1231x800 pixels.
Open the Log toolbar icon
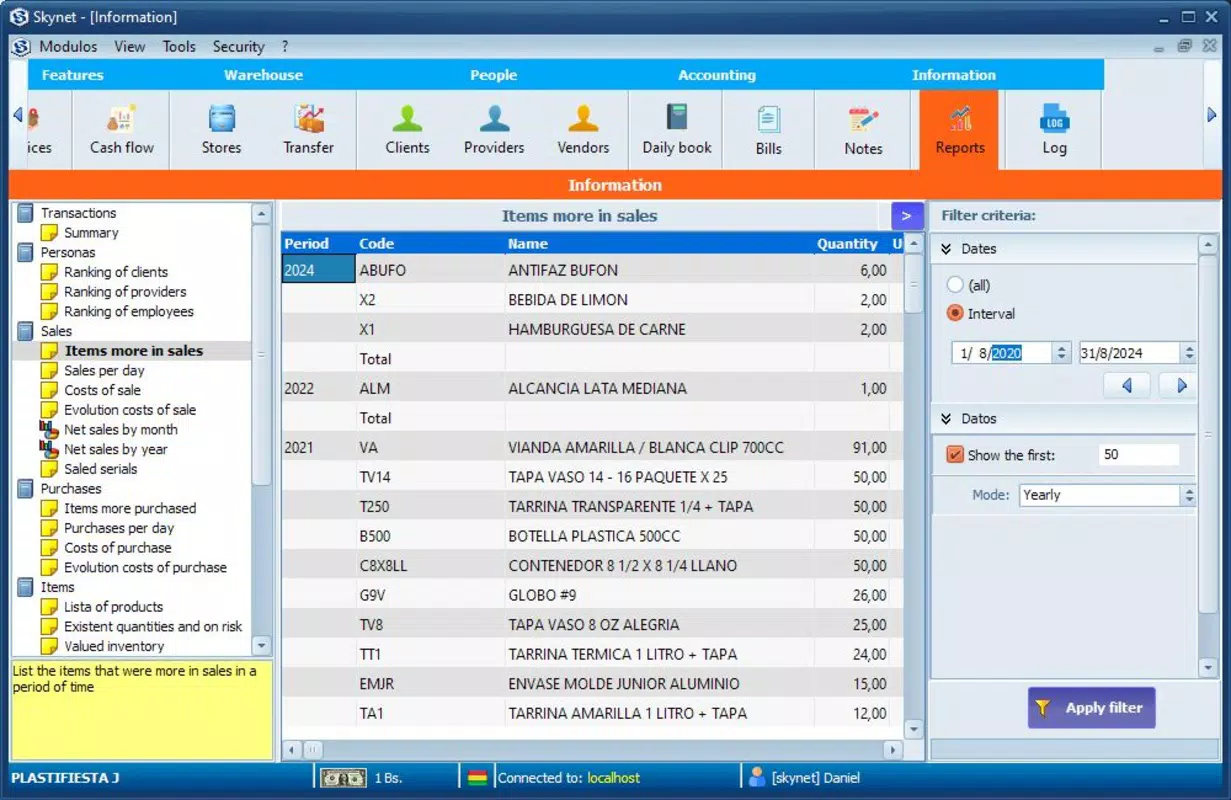click(1054, 130)
